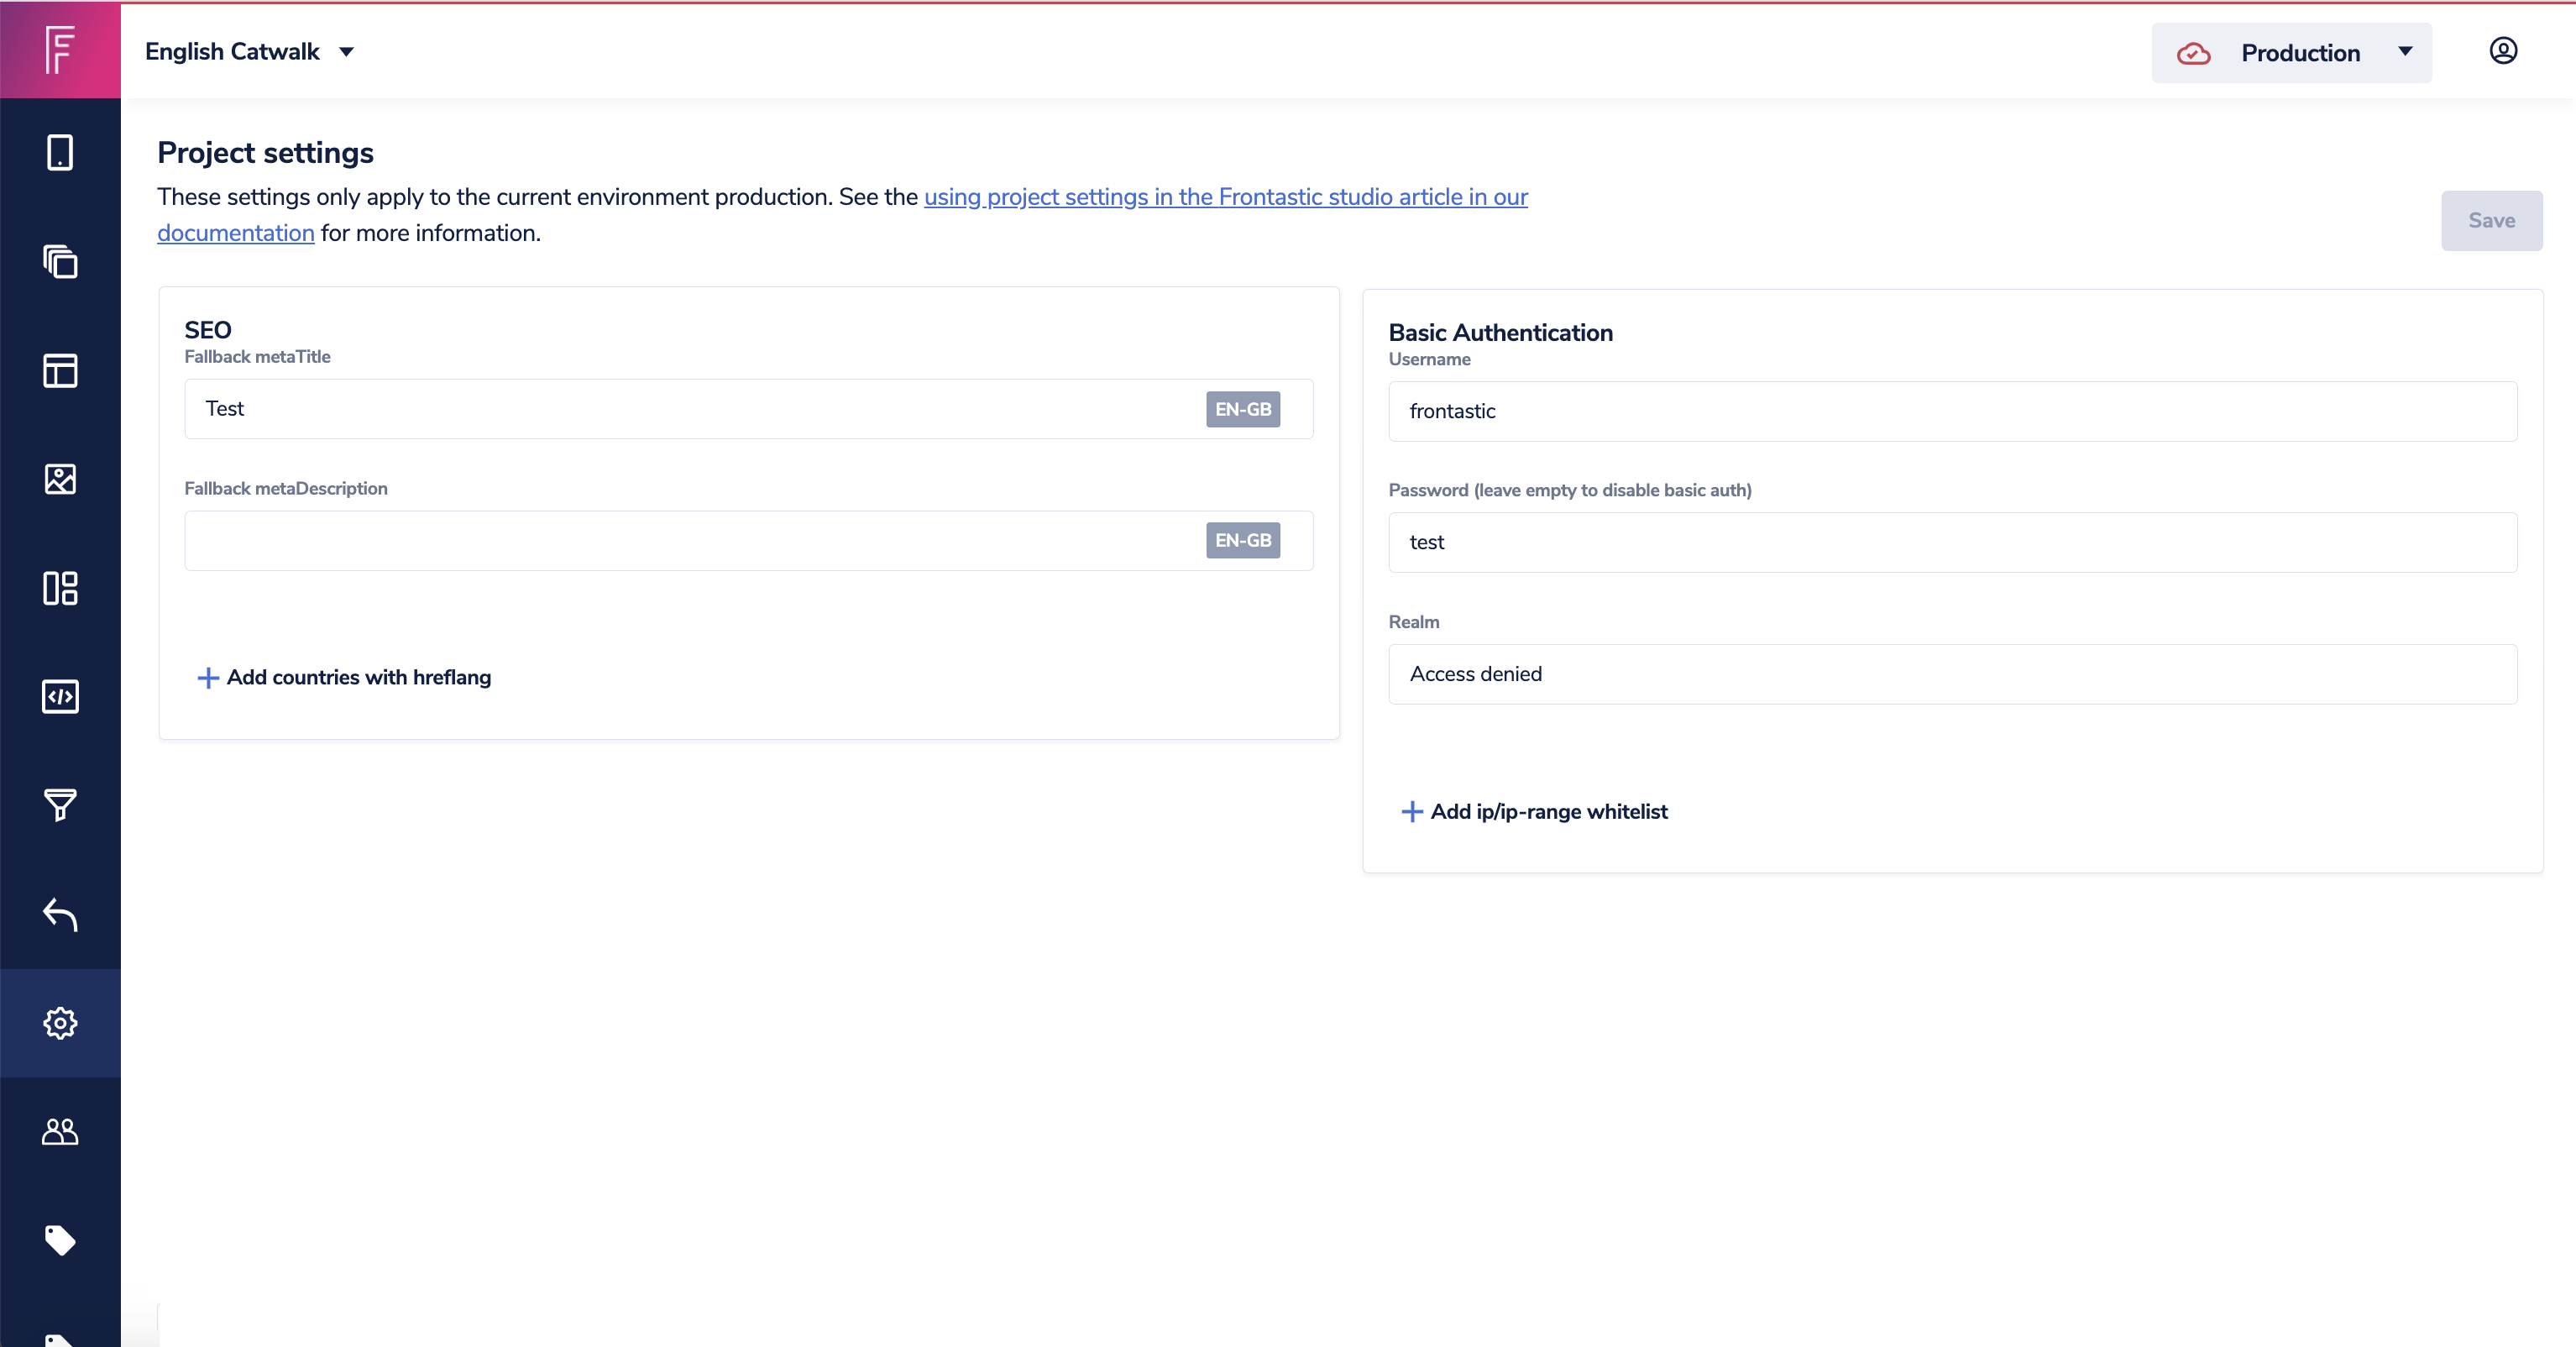The width and height of the screenshot is (2576, 1347).
Task: Open the media image library icon
Action: (60, 479)
